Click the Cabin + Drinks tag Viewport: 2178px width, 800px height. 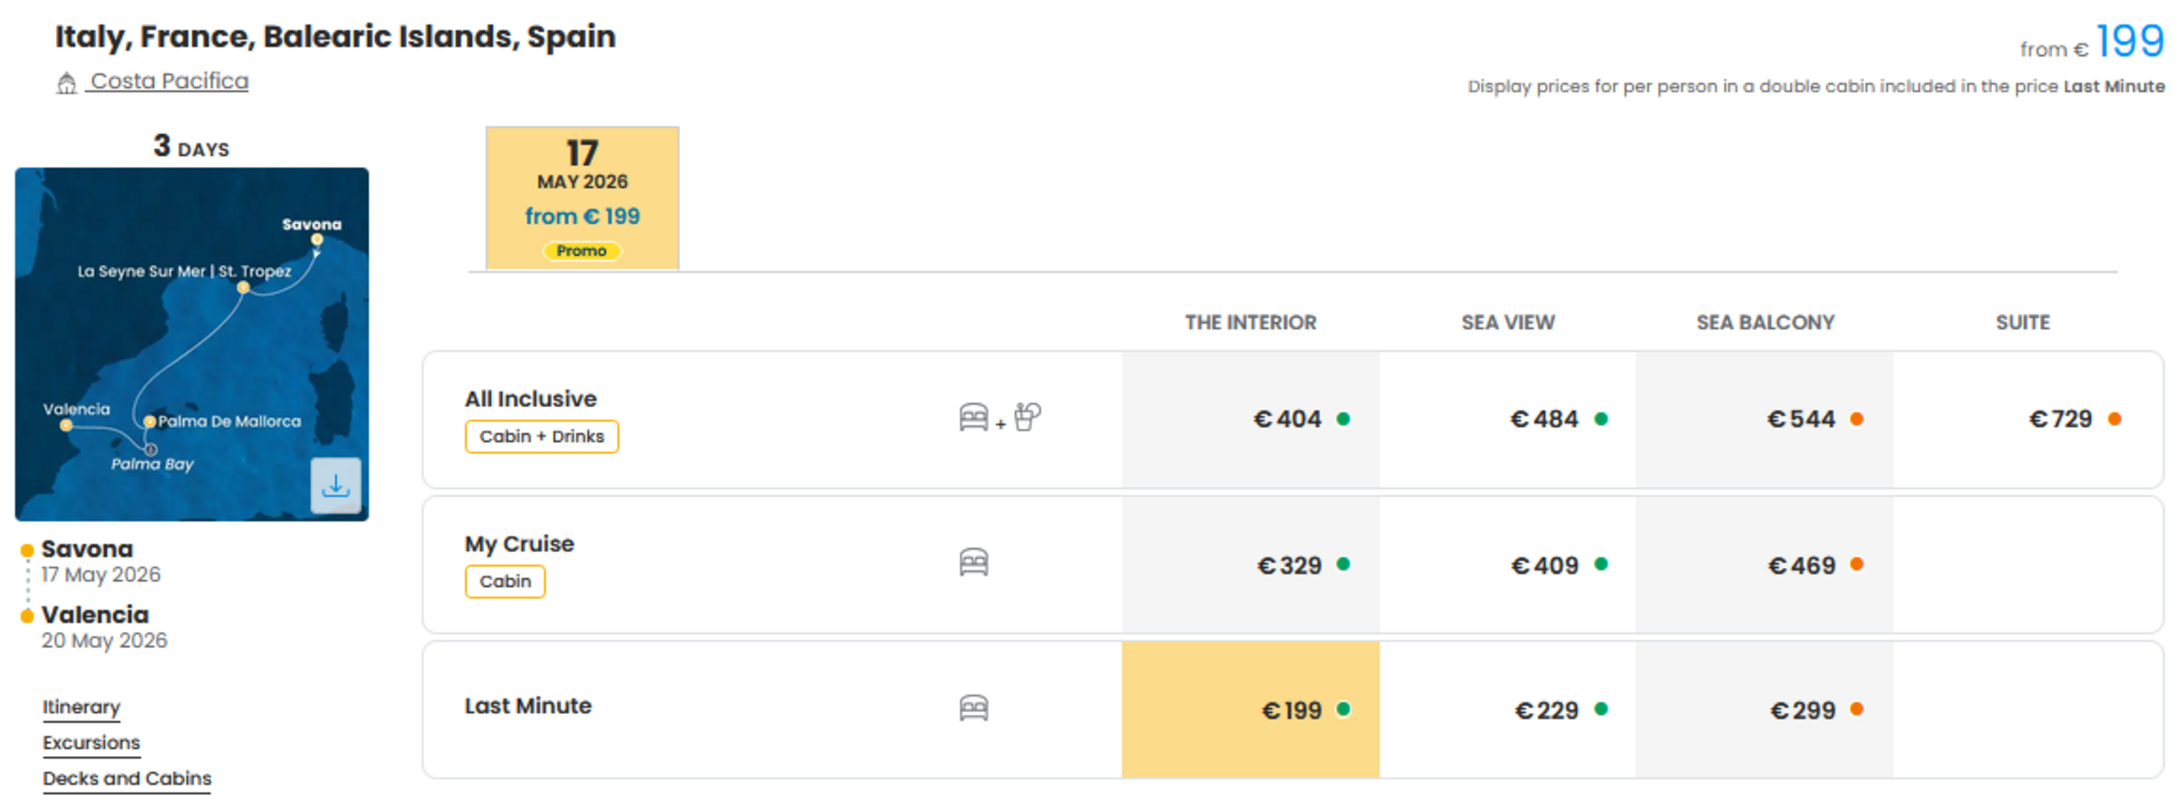click(542, 437)
